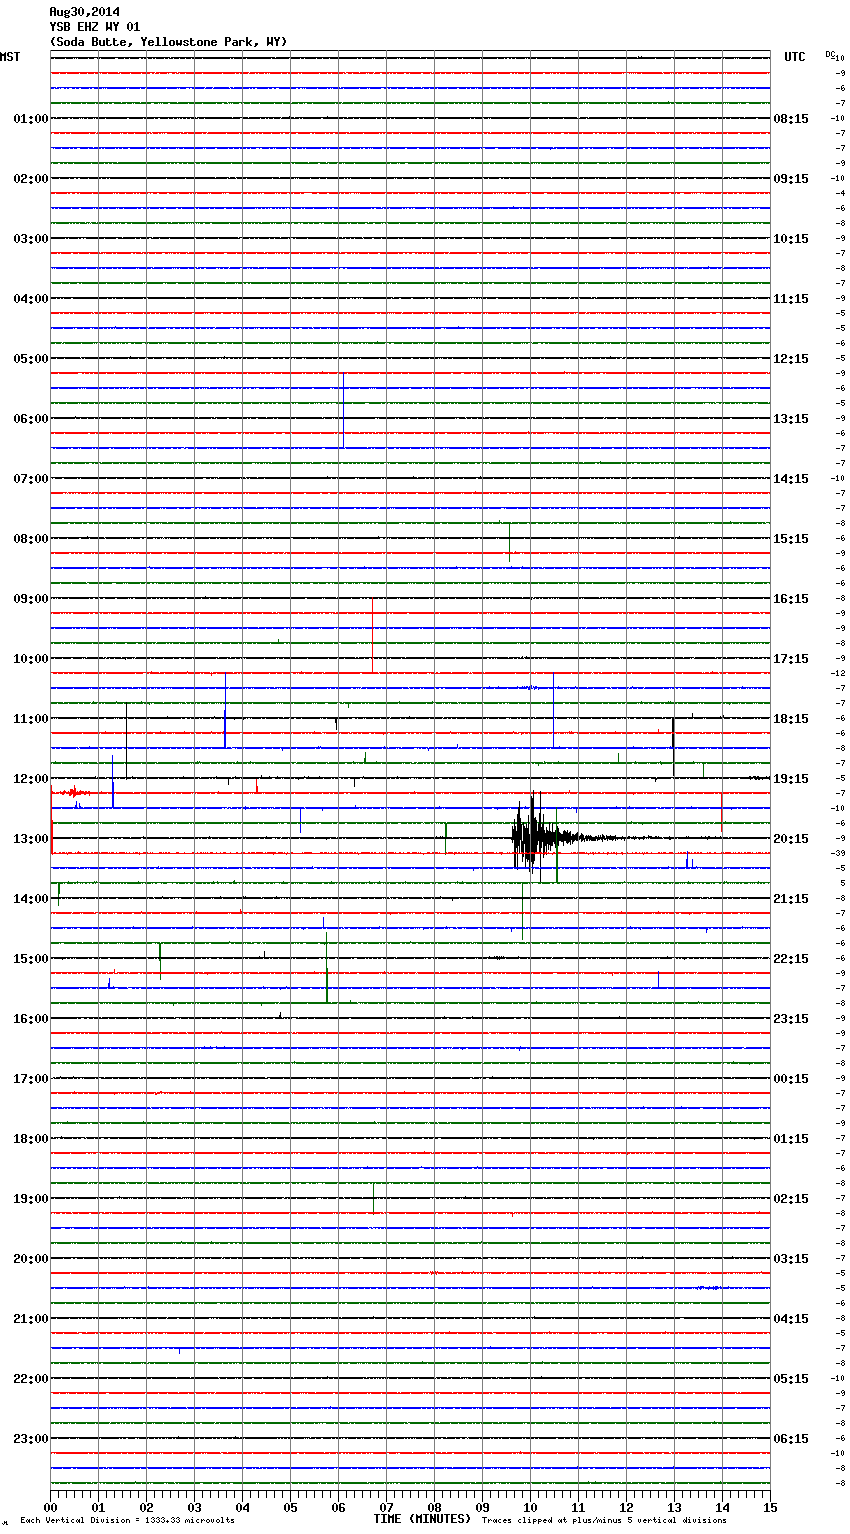Select the 02:15 UTC time label
This screenshot has height=1534, width=850.
click(791, 1199)
